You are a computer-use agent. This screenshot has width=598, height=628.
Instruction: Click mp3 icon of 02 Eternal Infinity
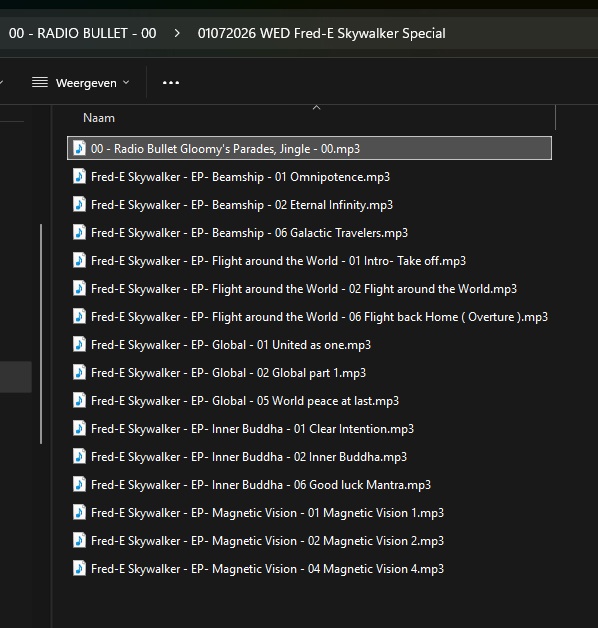coord(79,204)
